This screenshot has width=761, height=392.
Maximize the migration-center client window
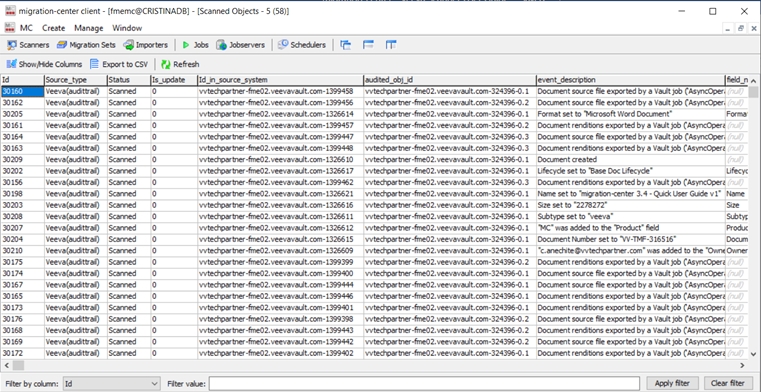[712, 11]
